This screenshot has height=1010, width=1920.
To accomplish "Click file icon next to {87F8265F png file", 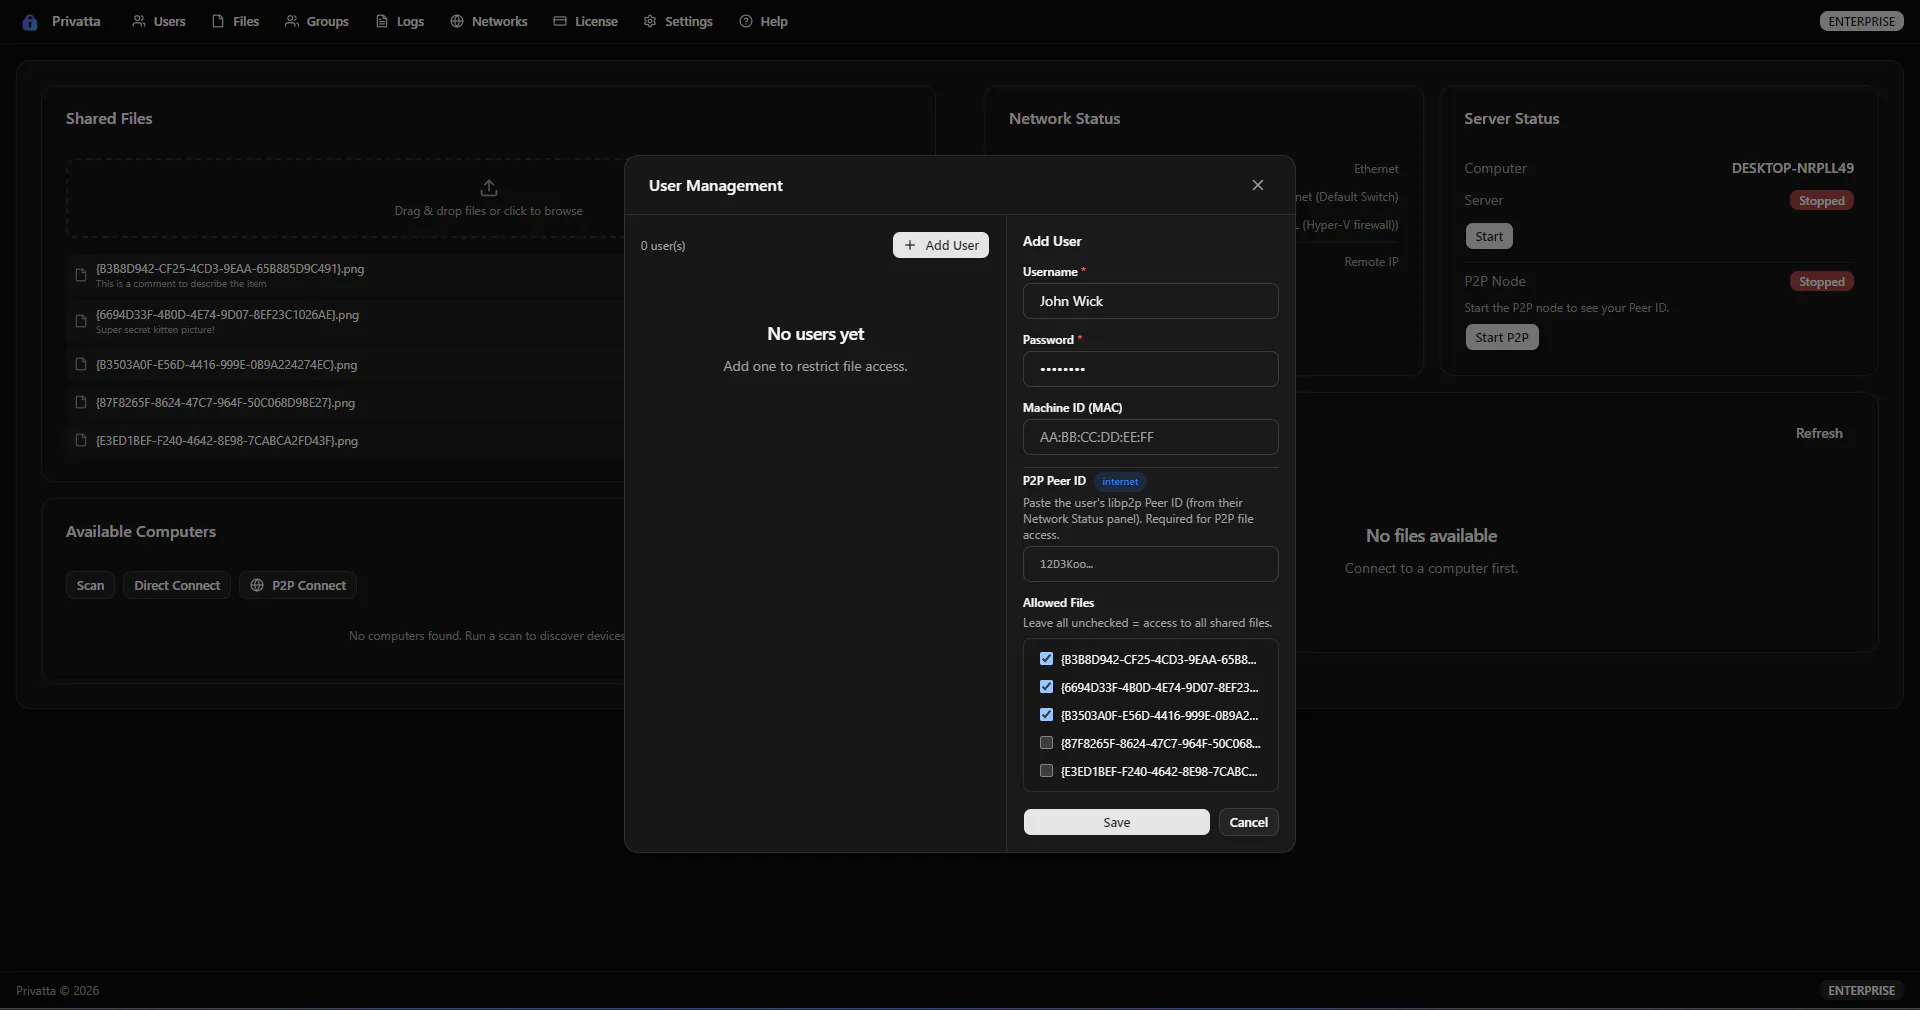I will coord(81,402).
